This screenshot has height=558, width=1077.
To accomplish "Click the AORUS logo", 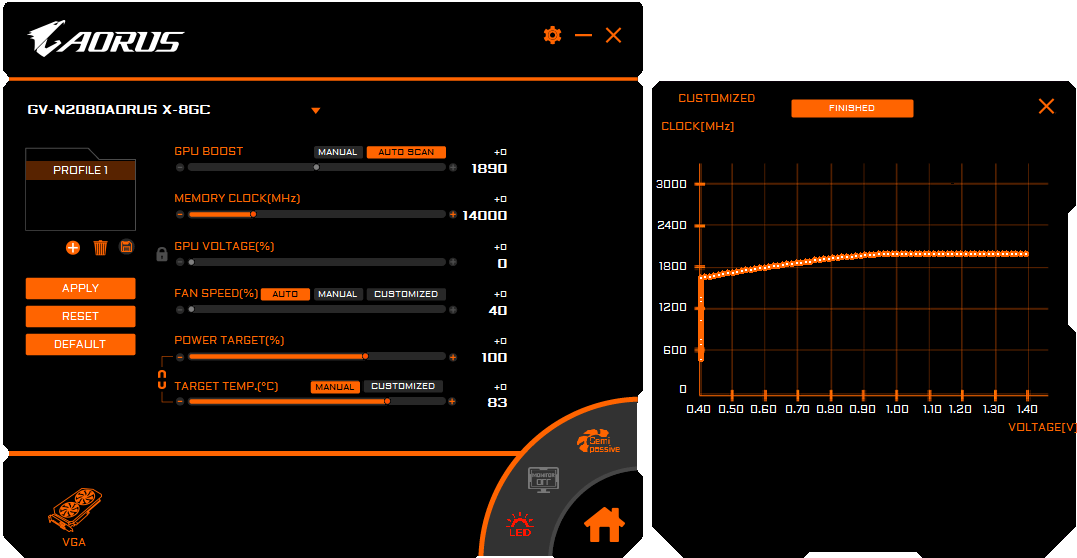I will pos(106,38).
